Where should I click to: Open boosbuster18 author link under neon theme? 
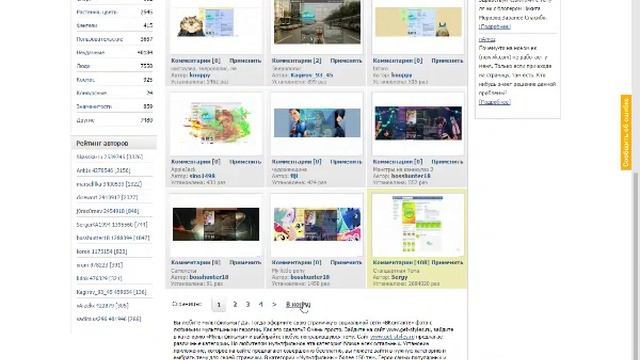tap(411, 176)
